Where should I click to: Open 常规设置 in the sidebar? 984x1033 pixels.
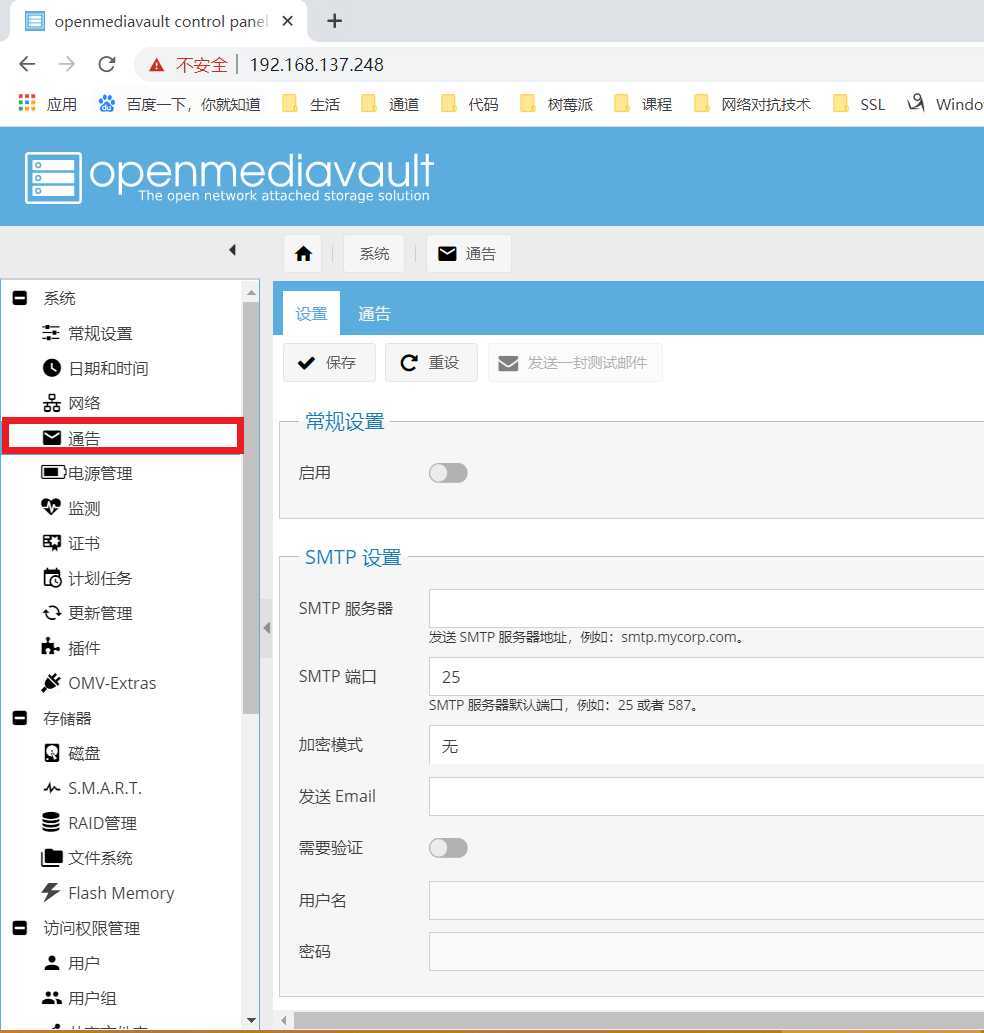[x=100, y=333]
